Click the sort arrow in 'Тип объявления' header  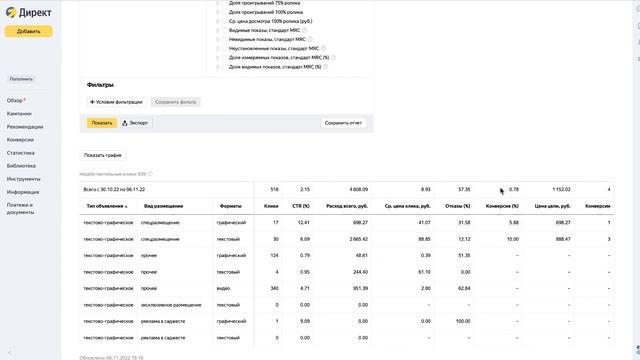(x=126, y=207)
